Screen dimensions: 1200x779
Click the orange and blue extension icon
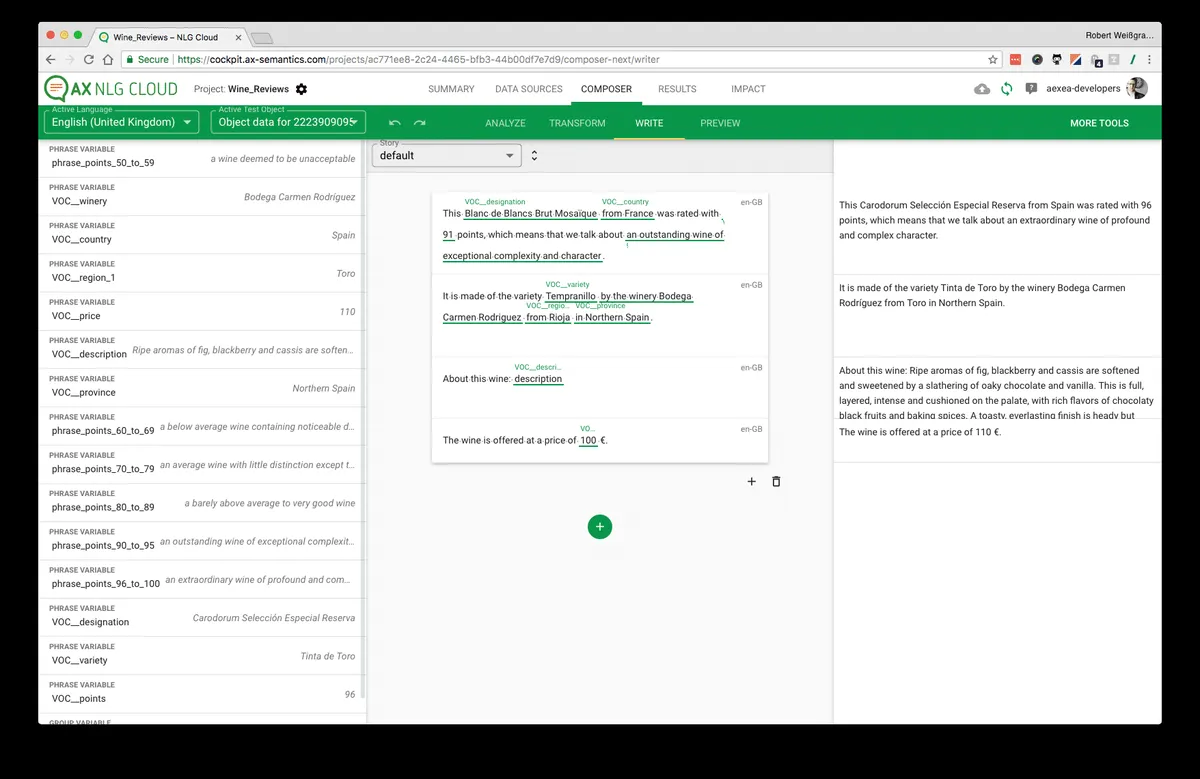(x=1075, y=60)
